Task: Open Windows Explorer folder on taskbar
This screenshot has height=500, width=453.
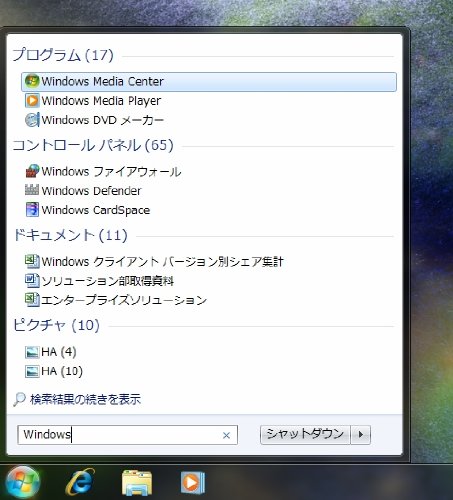Action: 137,482
